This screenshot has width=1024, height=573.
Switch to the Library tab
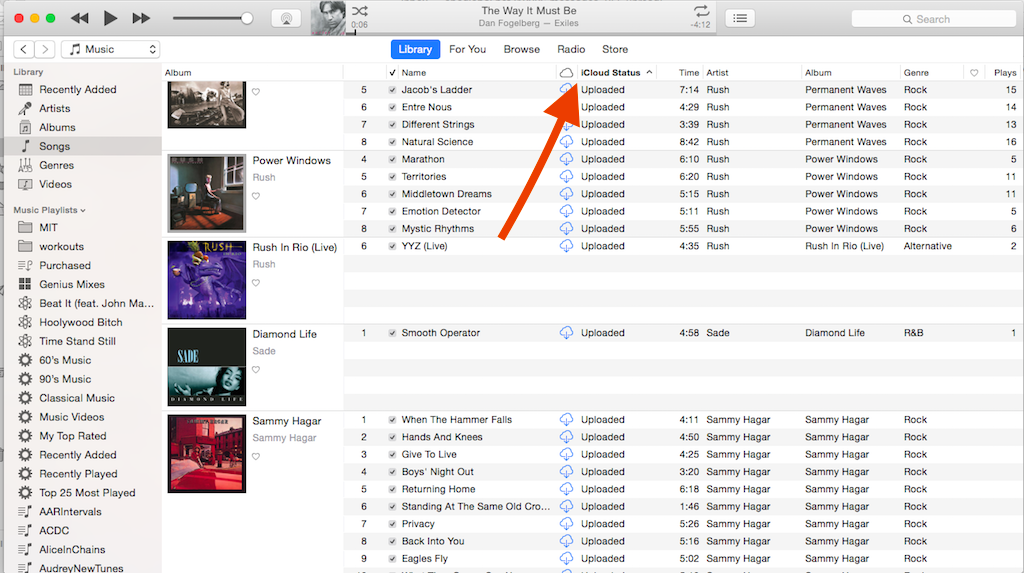(x=415, y=49)
